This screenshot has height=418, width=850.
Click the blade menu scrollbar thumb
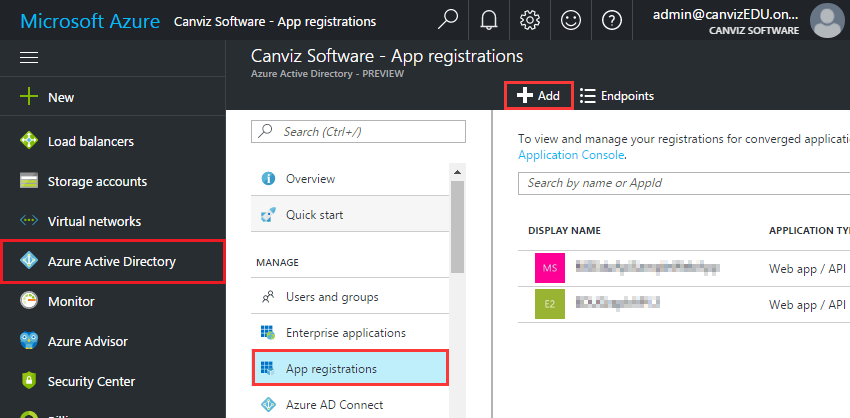(x=457, y=227)
